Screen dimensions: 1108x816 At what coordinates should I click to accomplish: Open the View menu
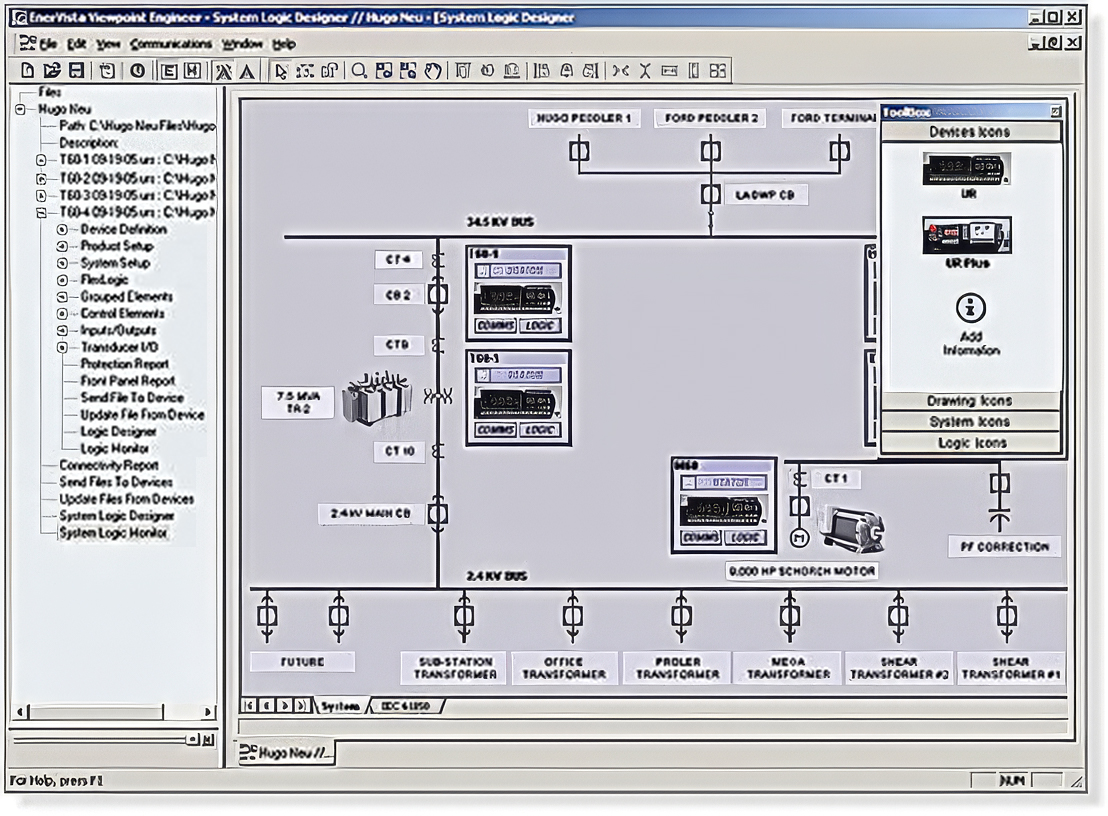(x=108, y=44)
